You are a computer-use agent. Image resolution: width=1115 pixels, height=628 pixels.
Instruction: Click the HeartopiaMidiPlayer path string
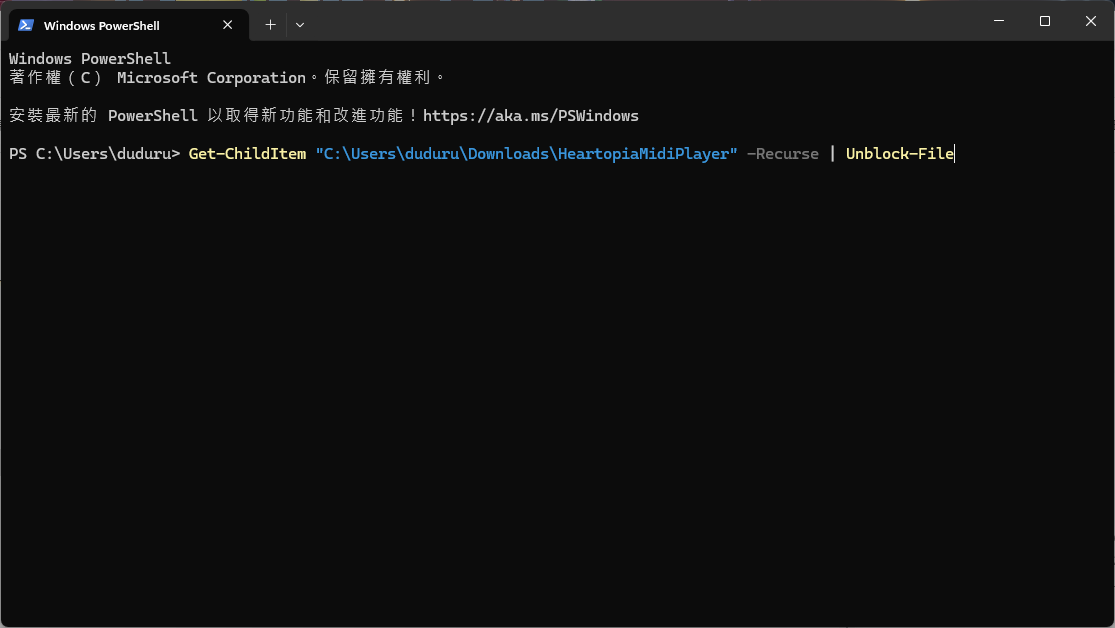(x=526, y=154)
